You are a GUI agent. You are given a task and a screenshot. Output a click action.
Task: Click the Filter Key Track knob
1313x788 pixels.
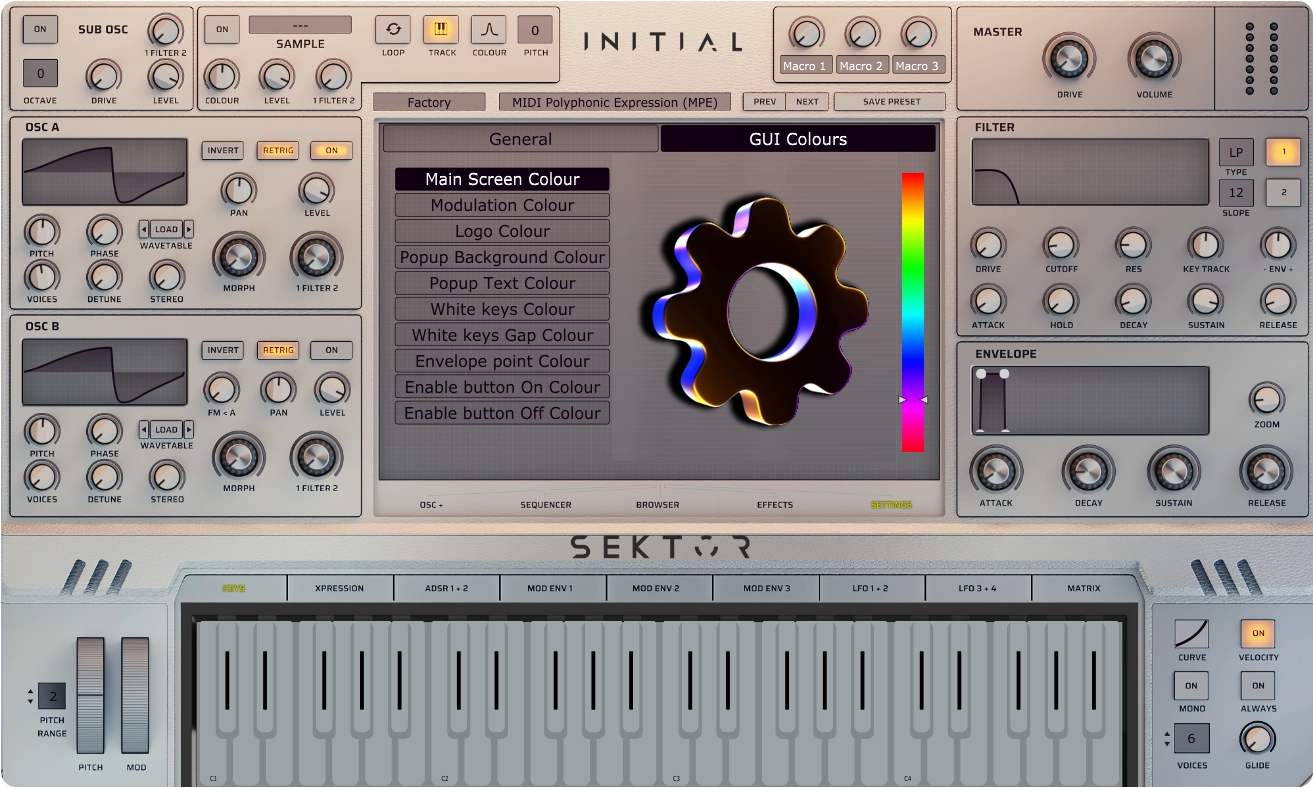click(x=1205, y=245)
